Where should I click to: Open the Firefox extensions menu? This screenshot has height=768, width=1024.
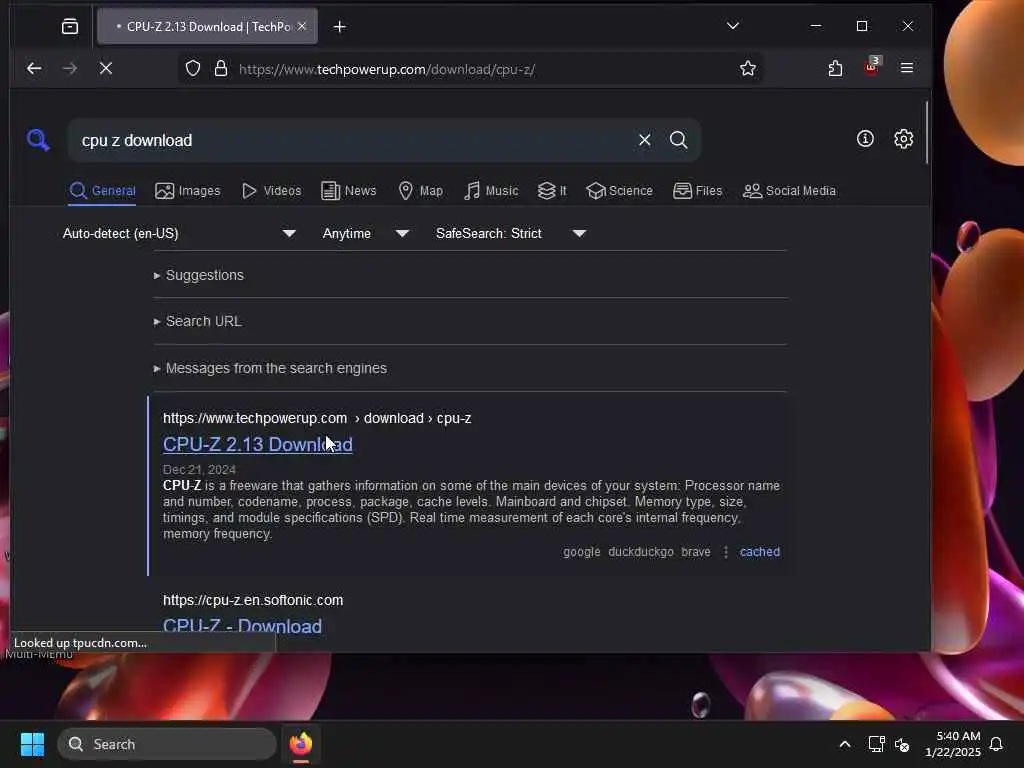[835, 69]
